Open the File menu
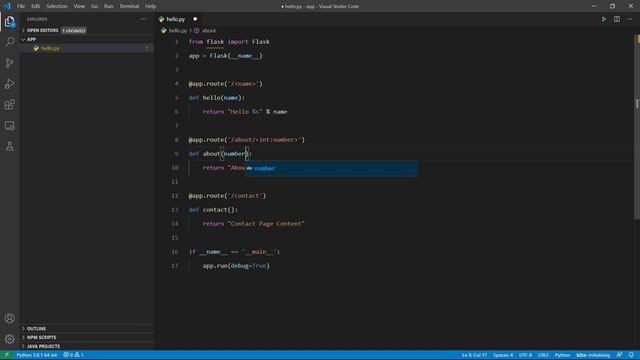 coord(21,6)
